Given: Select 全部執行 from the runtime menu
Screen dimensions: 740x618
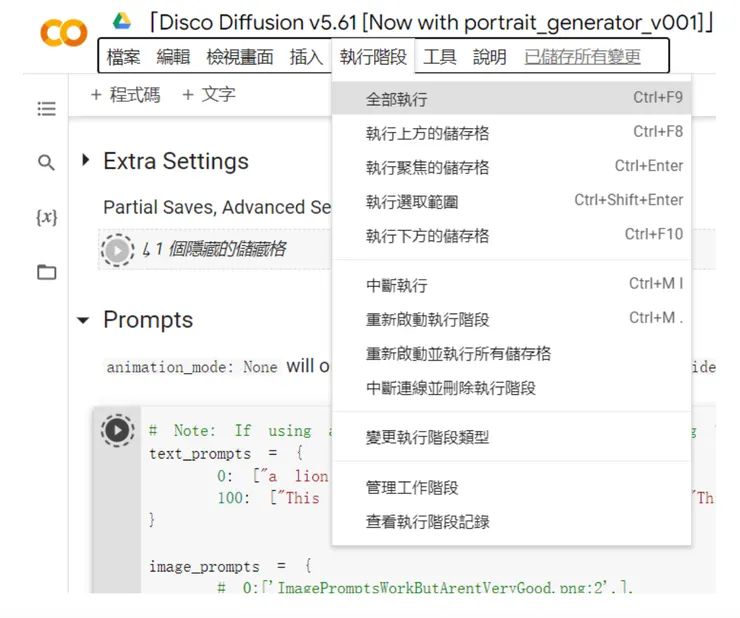Looking at the screenshot, I should (397, 99).
